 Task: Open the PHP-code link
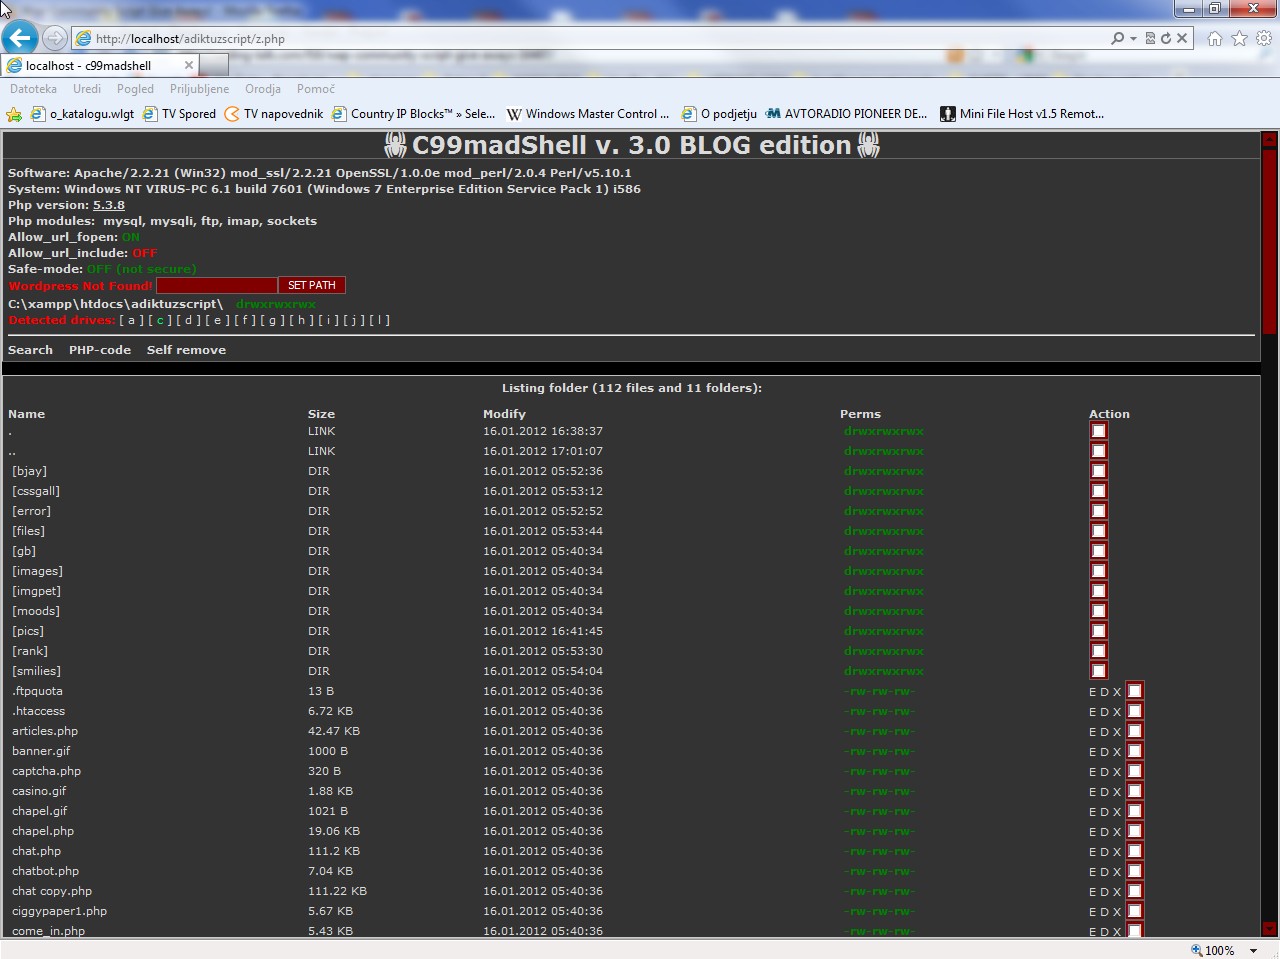pos(100,350)
